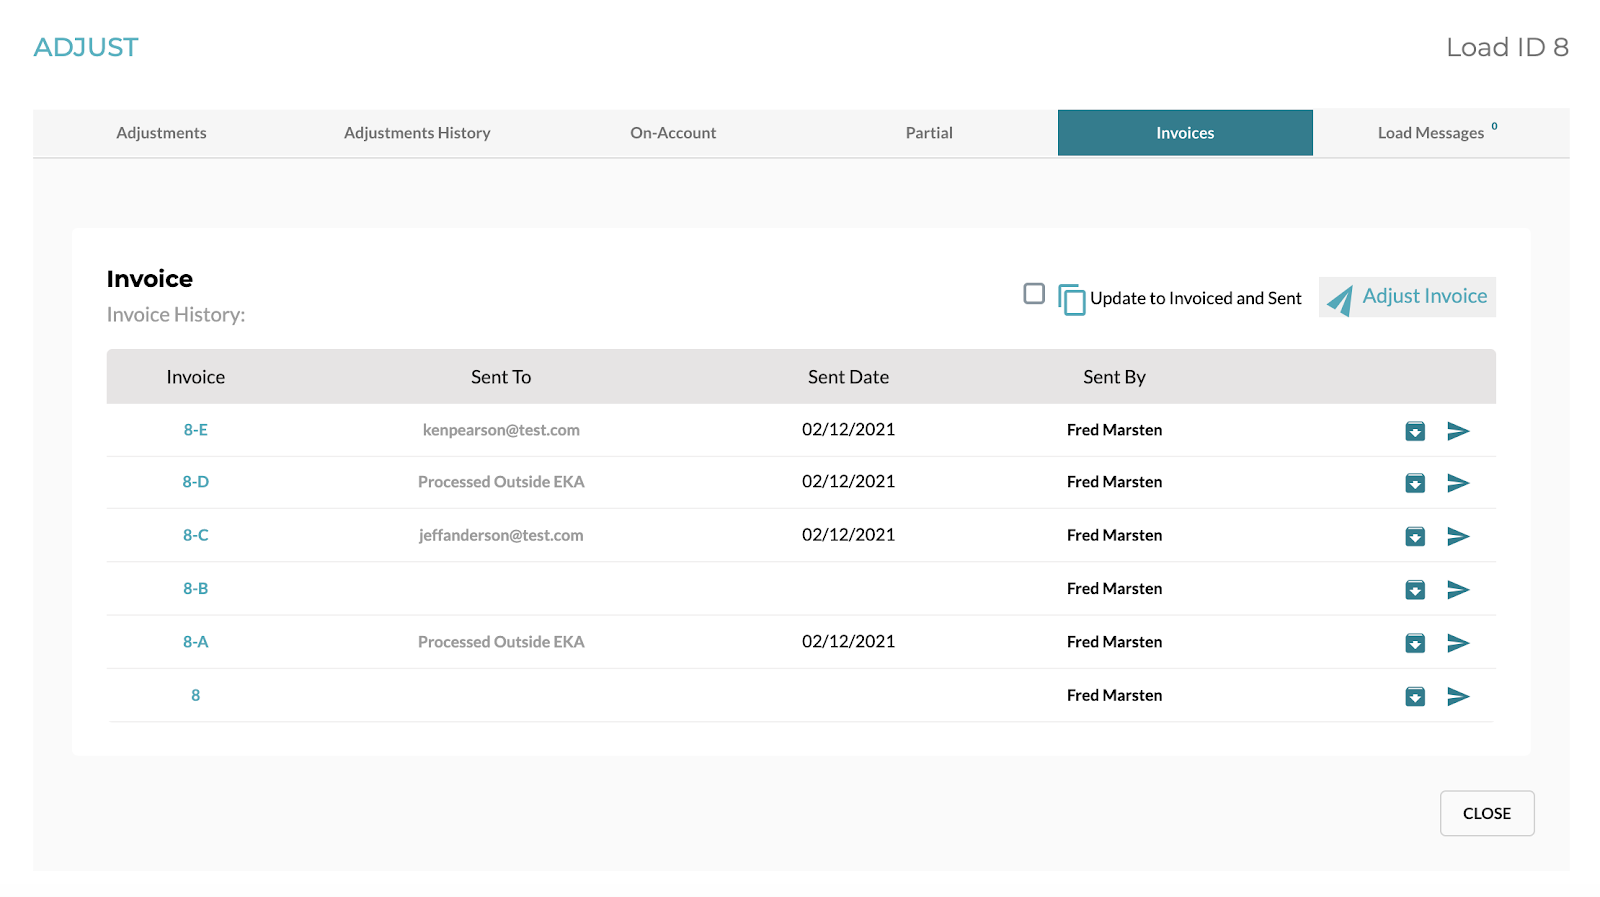Click the download icon for invoice 8
The width and height of the screenshot is (1600, 897).
1415,696
